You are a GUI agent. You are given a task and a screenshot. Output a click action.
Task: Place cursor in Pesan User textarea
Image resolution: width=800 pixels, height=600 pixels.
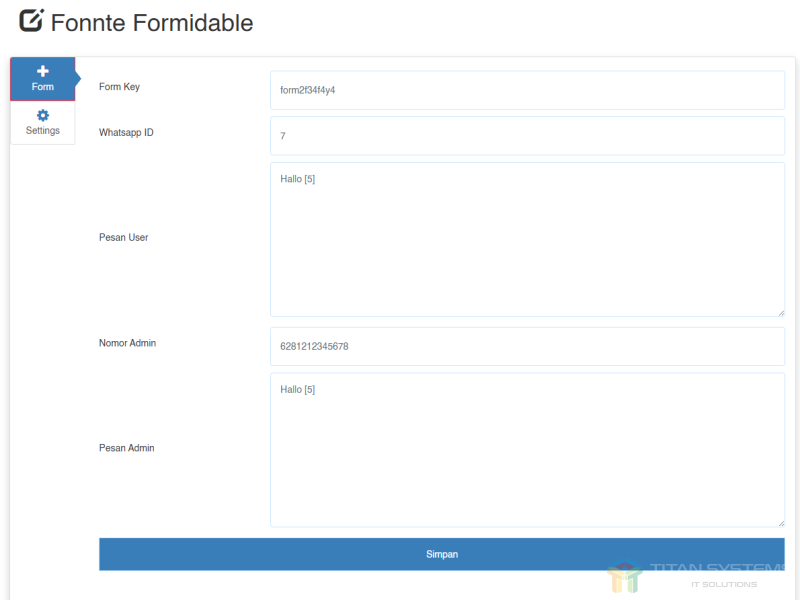[x=527, y=240]
